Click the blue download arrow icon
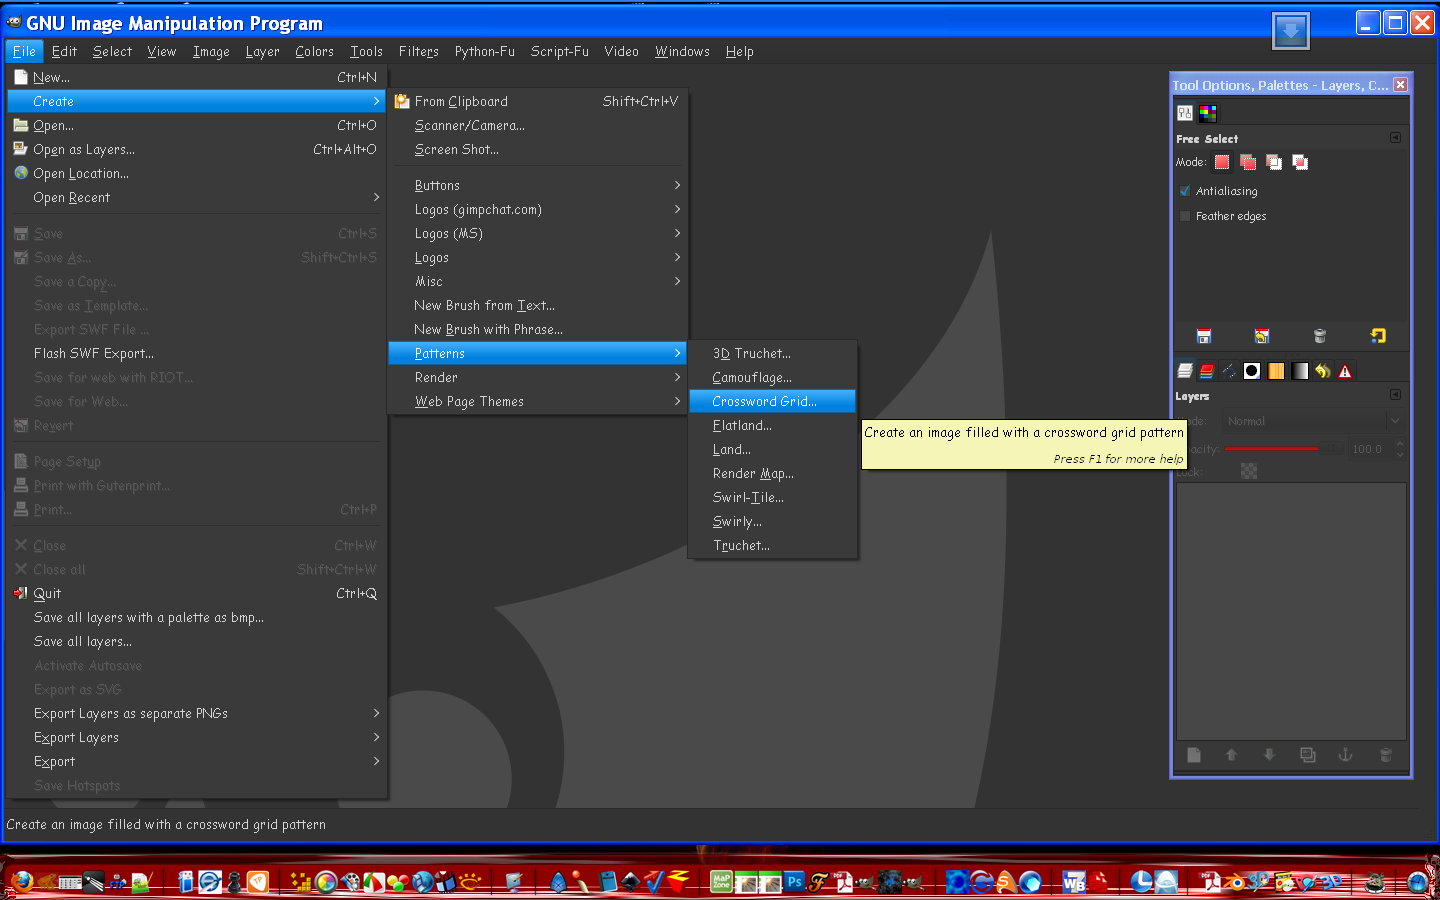Image resolution: width=1440 pixels, height=900 pixels. (x=1290, y=31)
